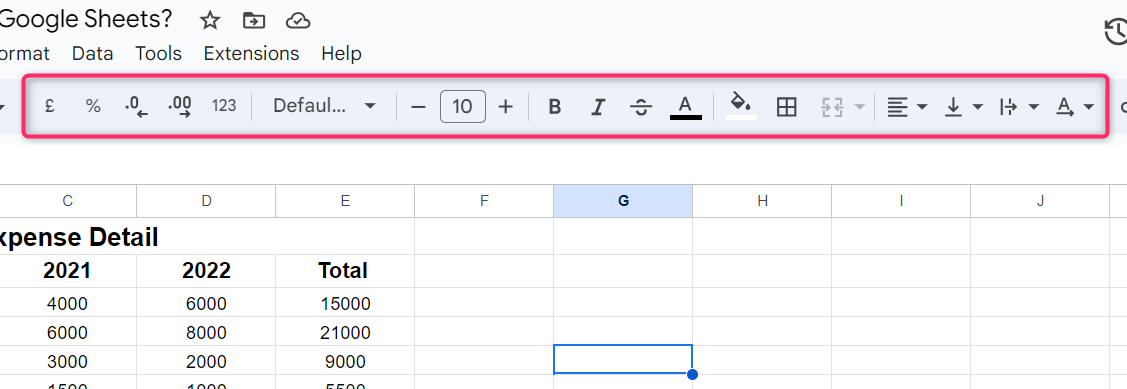Decrease font size with minus button
The height and width of the screenshot is (389, 1127).
418,107
